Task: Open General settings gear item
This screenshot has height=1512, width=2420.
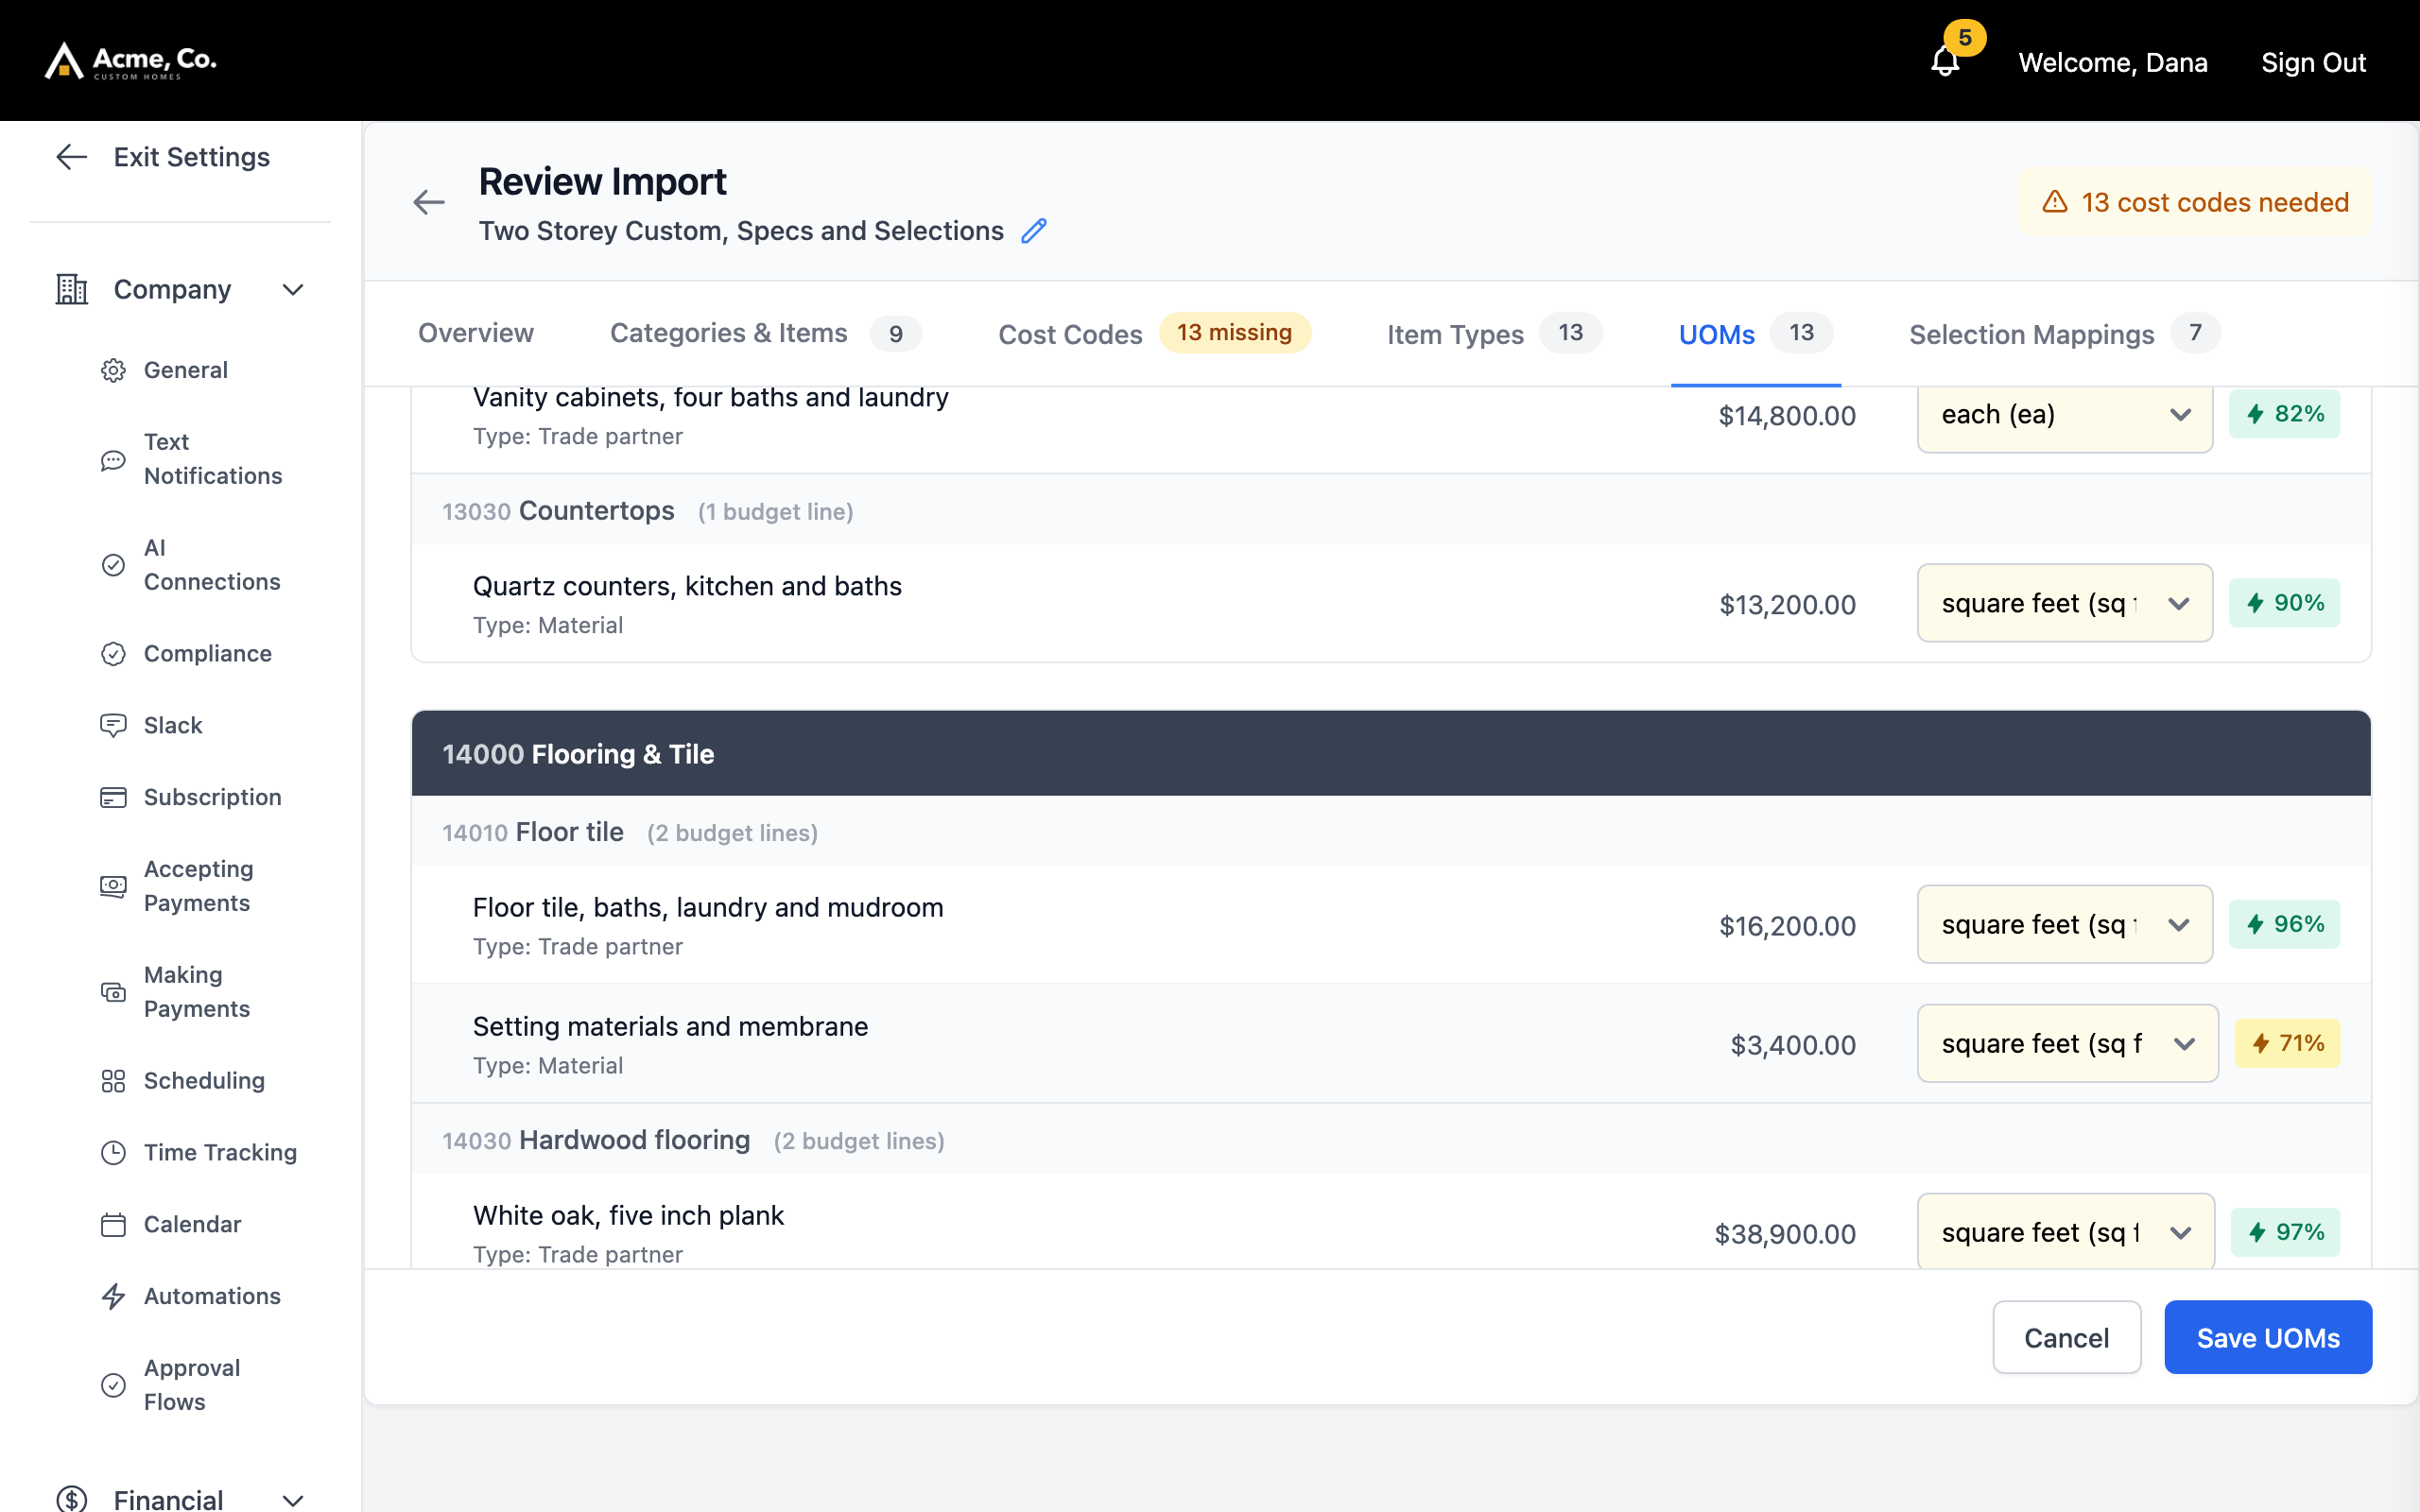Action: tap(186, 370)
